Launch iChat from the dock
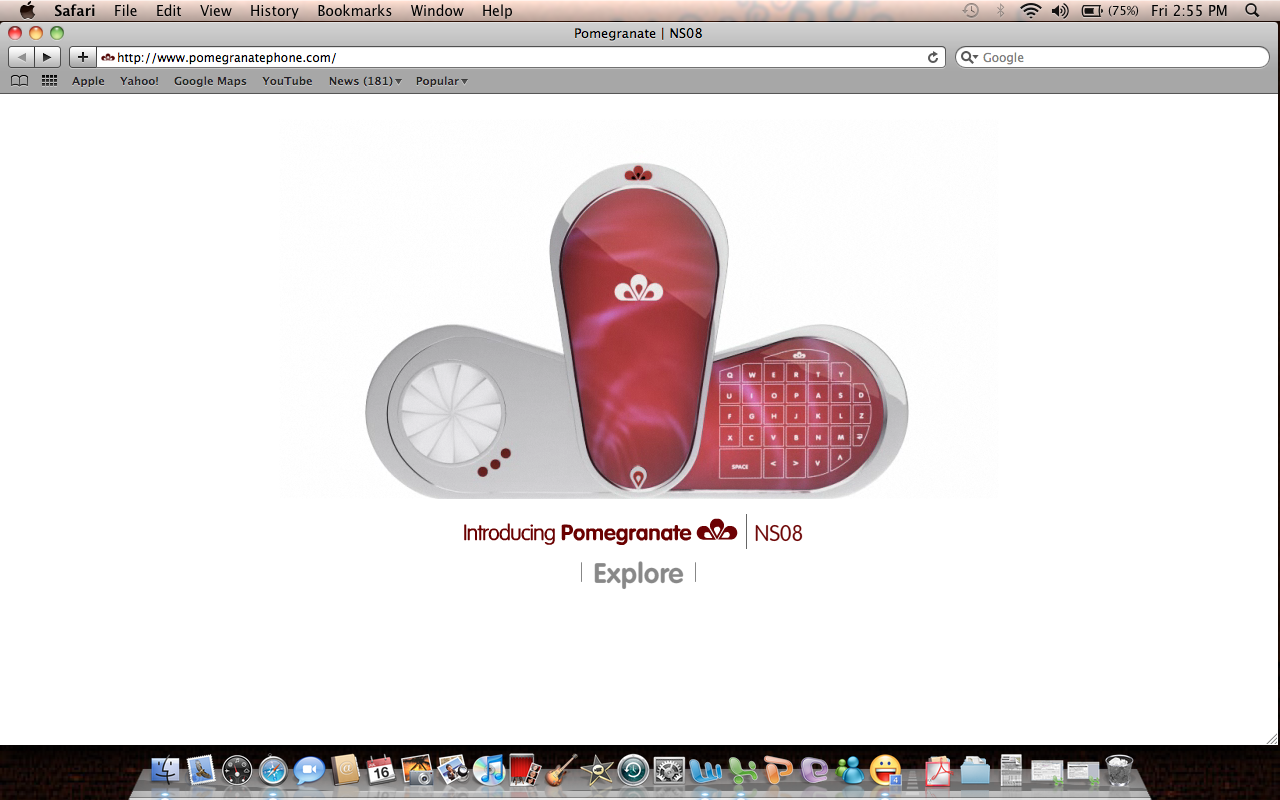1280x800 pixels. click(309, 770)
